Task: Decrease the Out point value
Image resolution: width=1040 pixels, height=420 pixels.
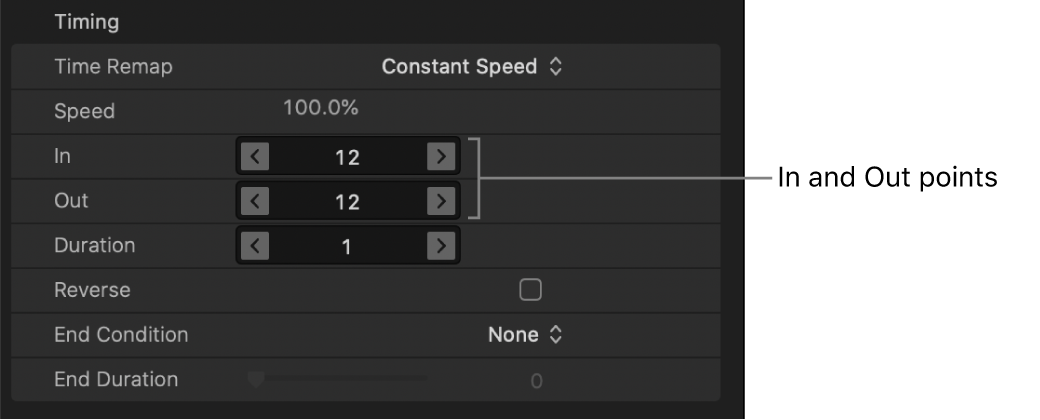Action: (257, 201)
